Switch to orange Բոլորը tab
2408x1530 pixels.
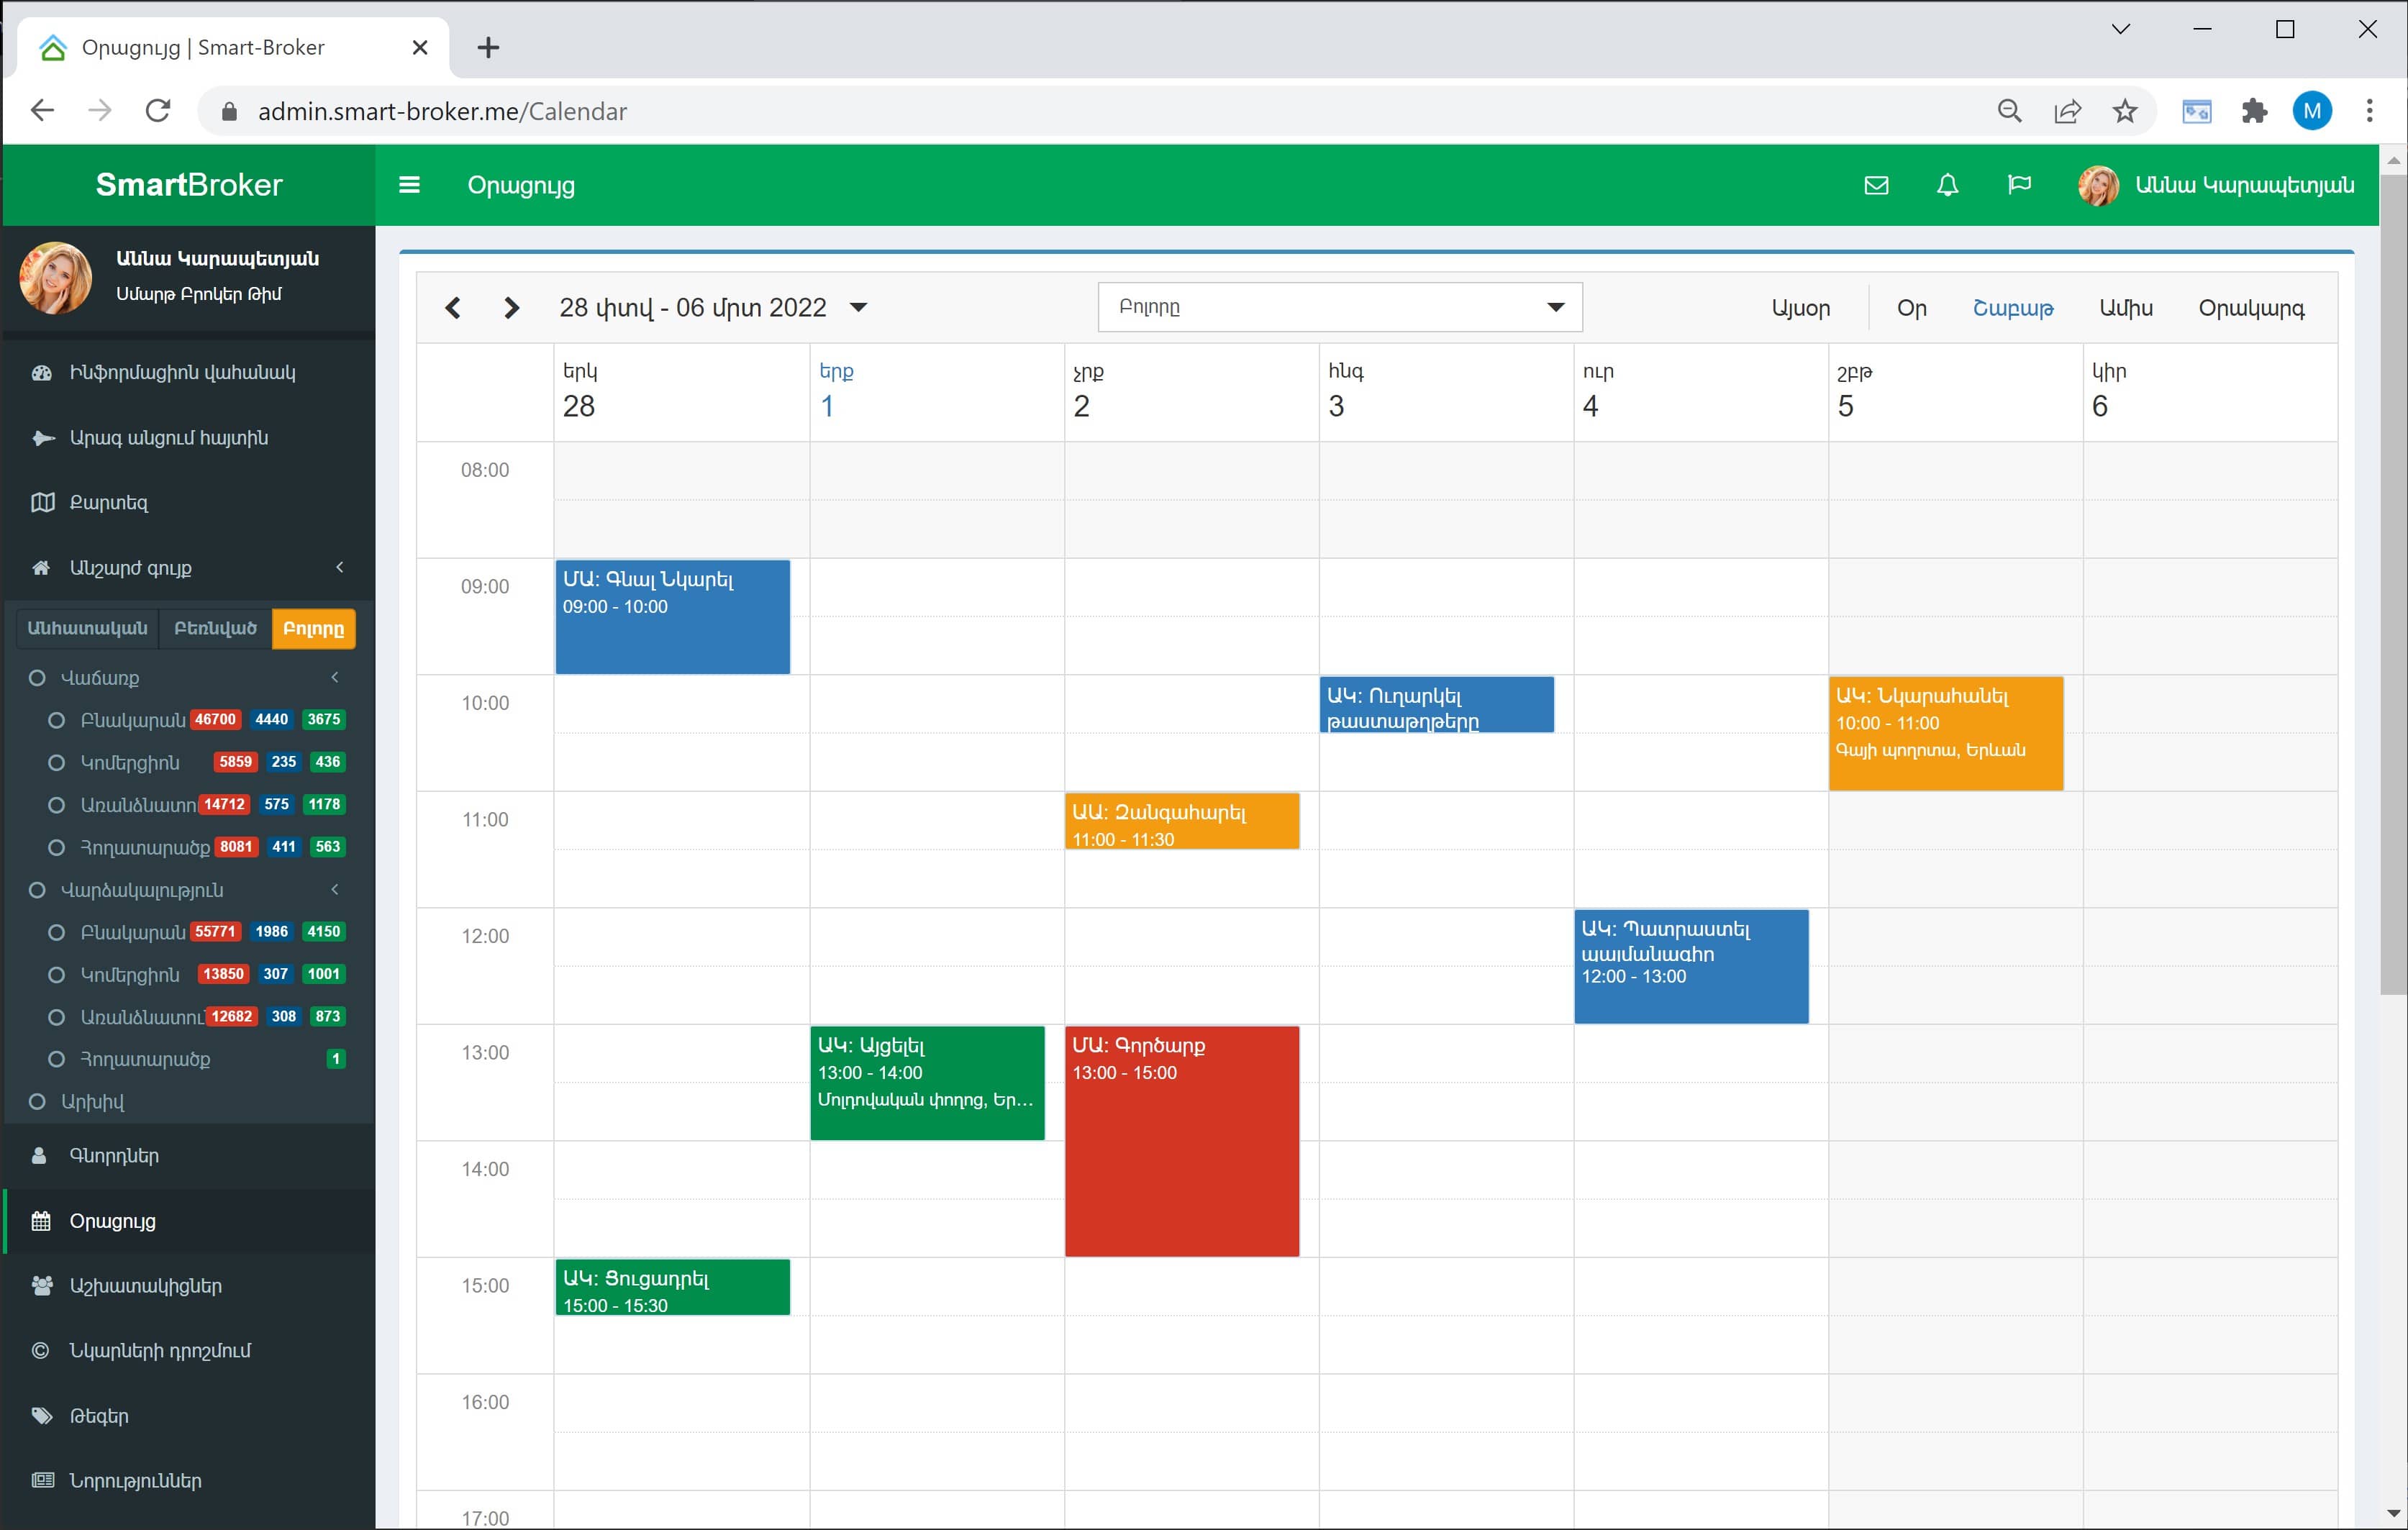(314, 629)
